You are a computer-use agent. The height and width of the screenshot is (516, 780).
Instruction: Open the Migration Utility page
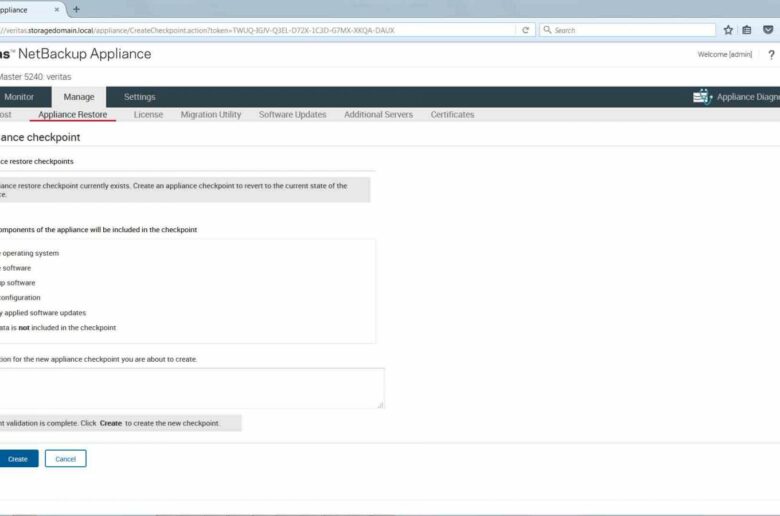click(x=211, y=114)
